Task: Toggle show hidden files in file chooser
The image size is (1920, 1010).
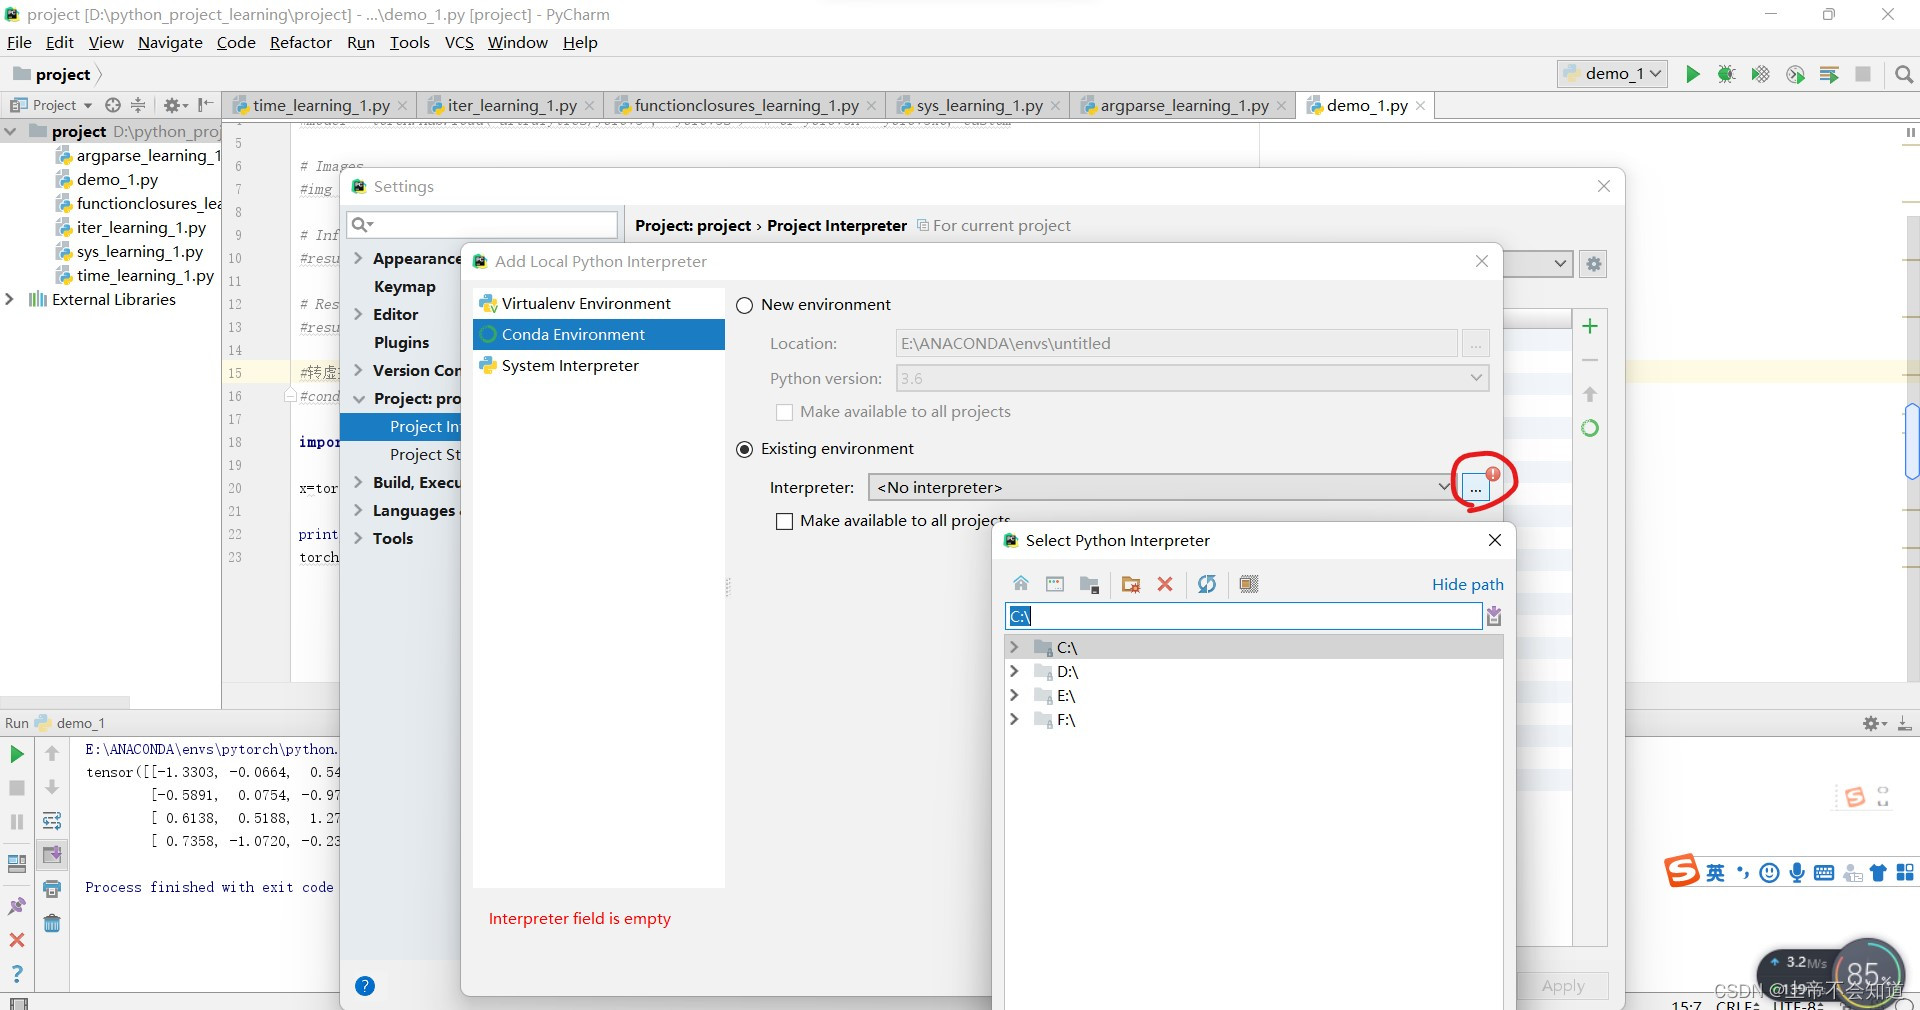Action: point(1249,584)
